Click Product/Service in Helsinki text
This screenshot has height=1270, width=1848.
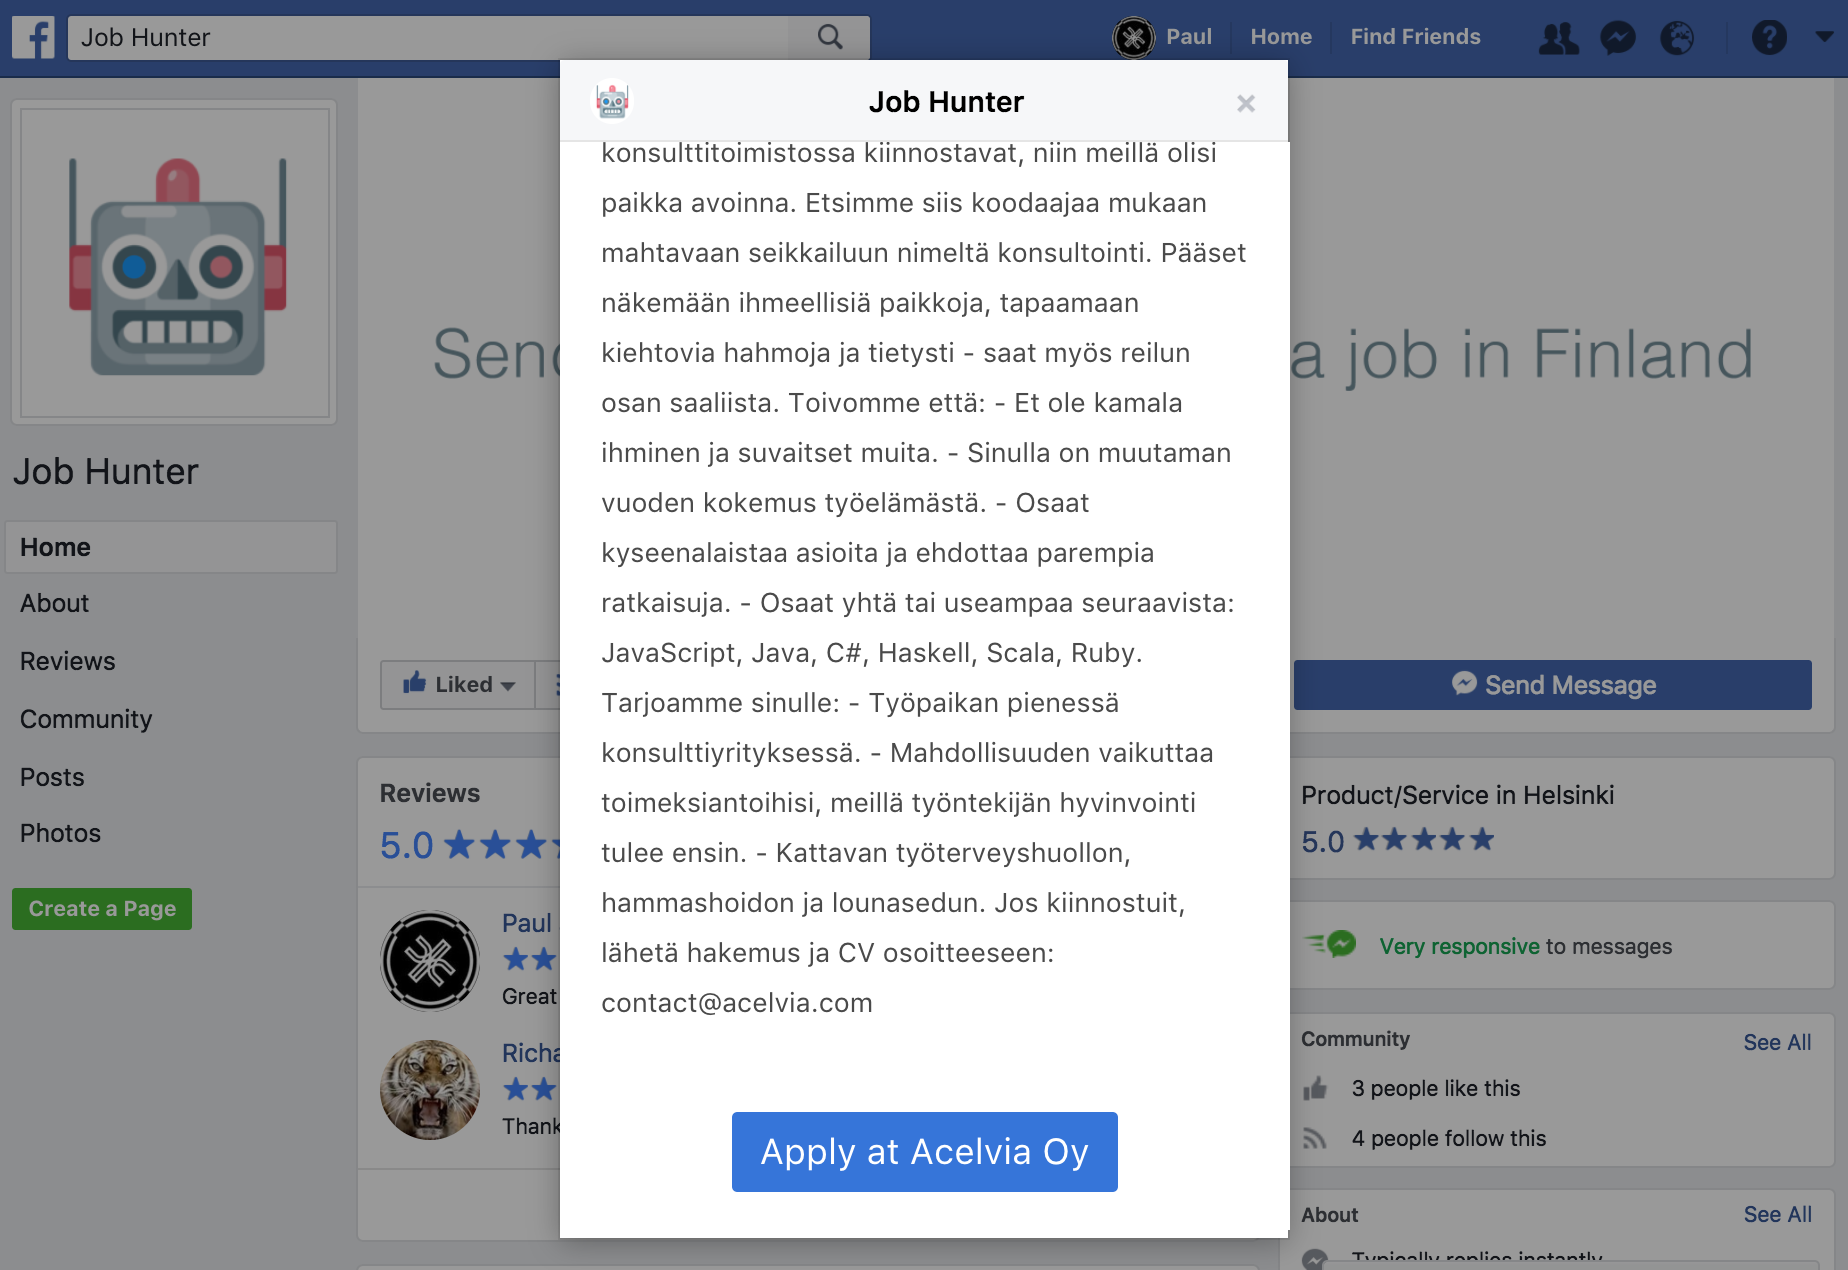coord(1457,795)
